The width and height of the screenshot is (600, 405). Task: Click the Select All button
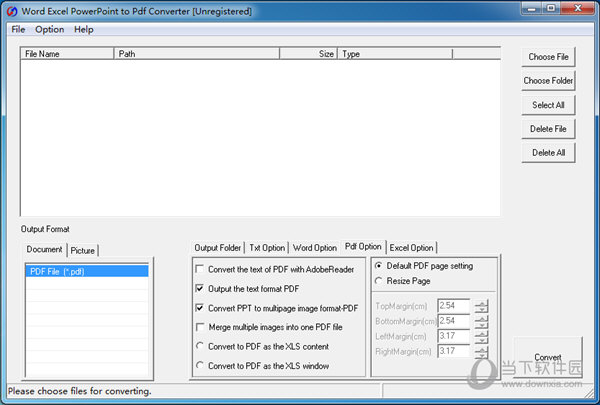pyautogui.click(x=548, y=105)
